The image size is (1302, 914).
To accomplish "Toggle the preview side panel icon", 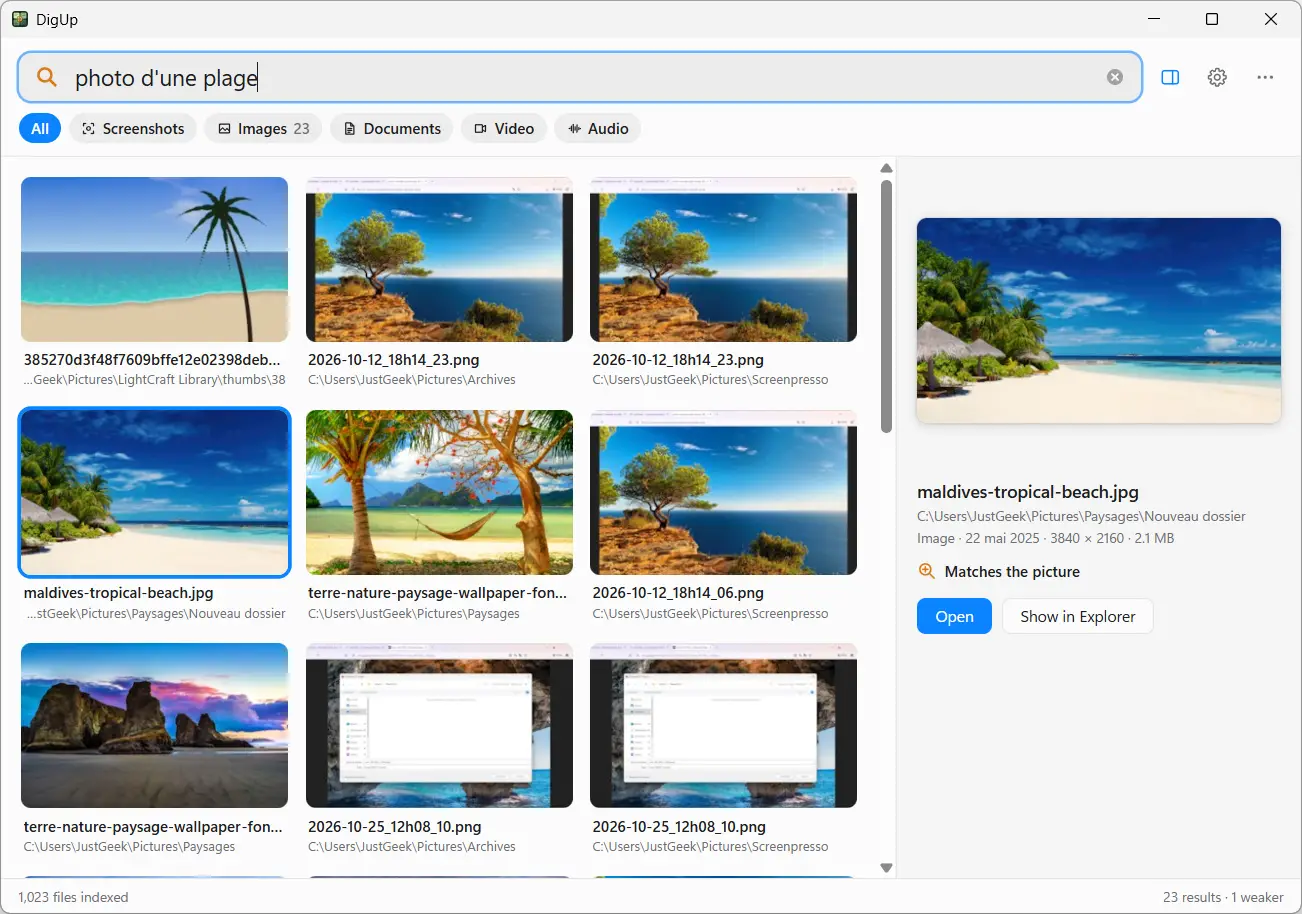I will [1170, 77].
